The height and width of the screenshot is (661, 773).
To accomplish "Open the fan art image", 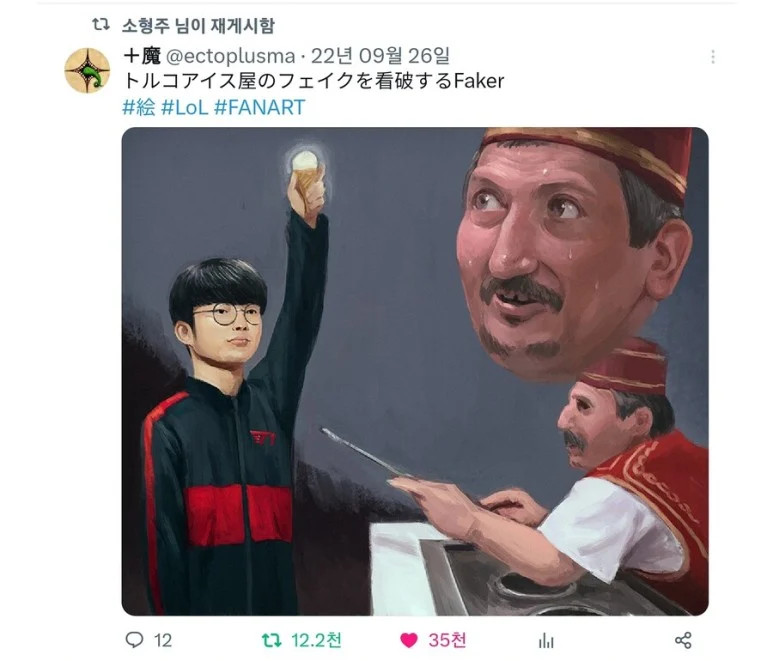I will click(x=415, y=371).
